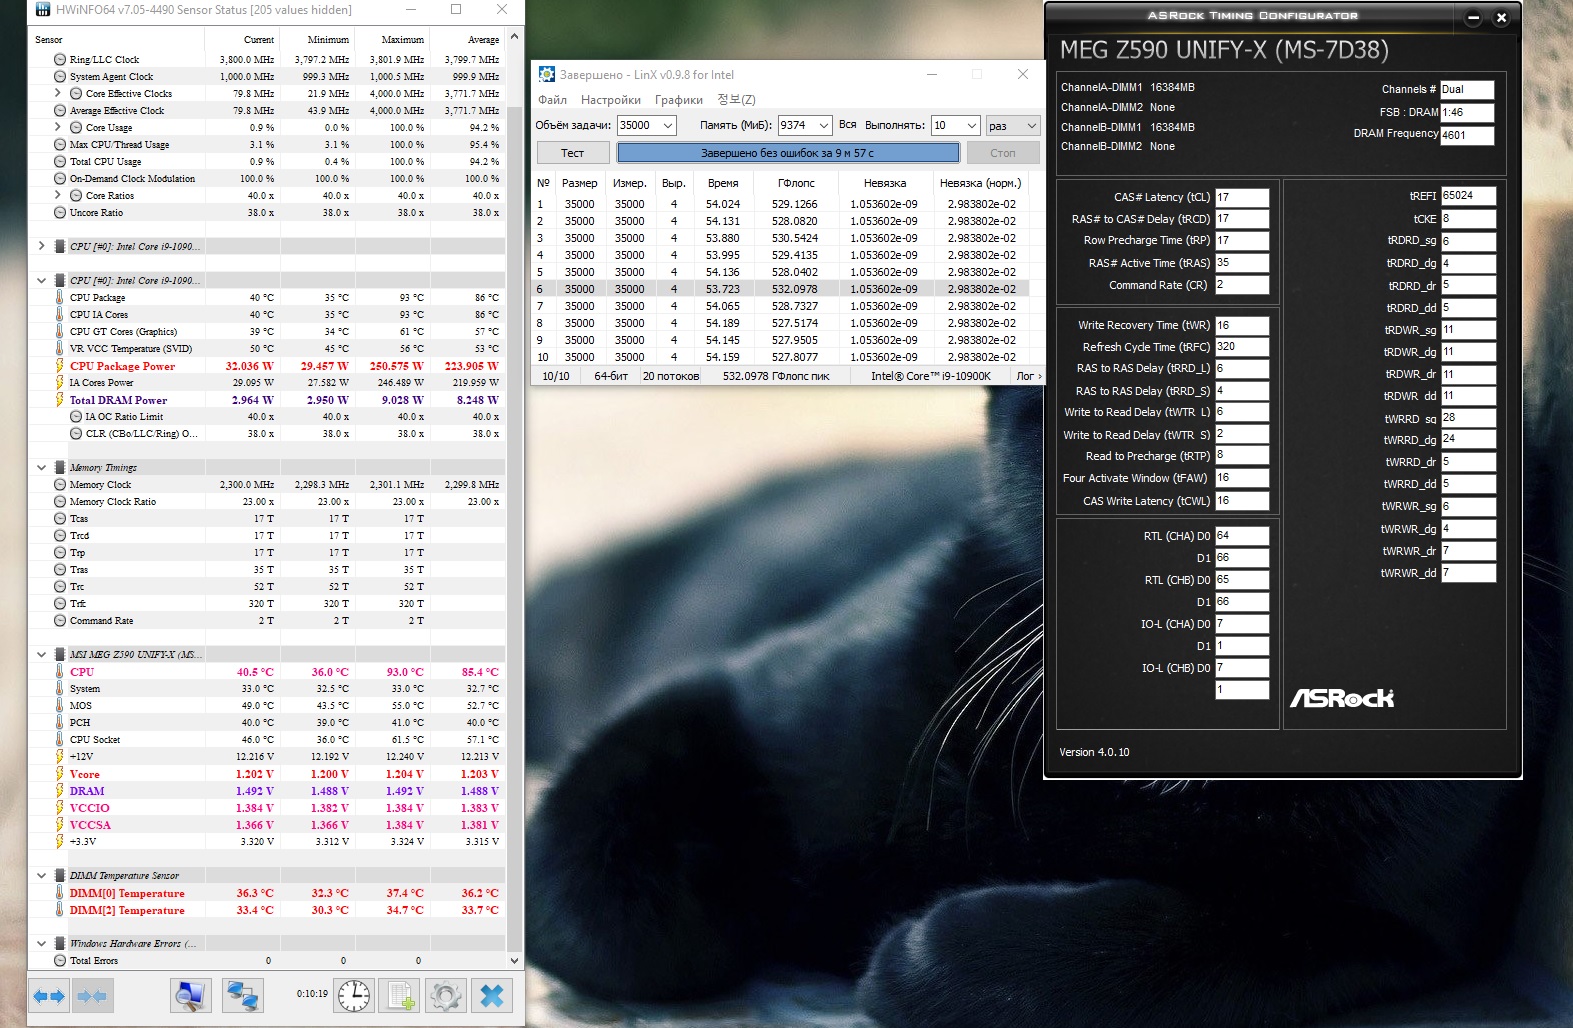Collapse second CPU [#0] Intel Core group

pyautogui.click(x=41, y=280)
